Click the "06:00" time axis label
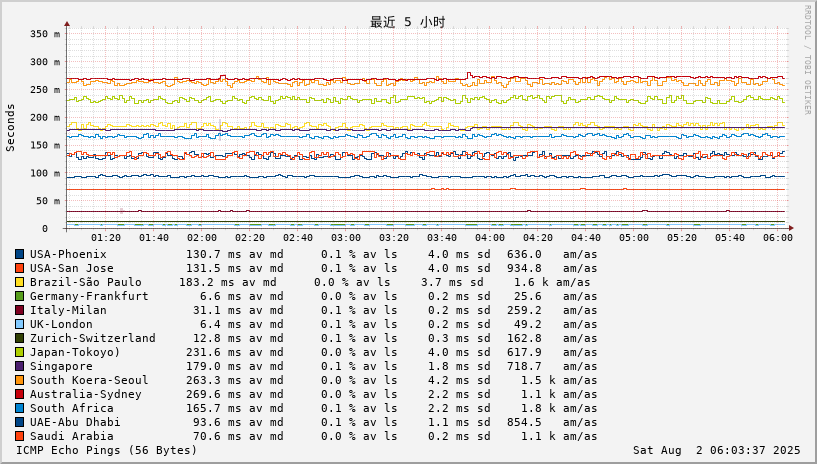817x464 pixels. point(778,237)
